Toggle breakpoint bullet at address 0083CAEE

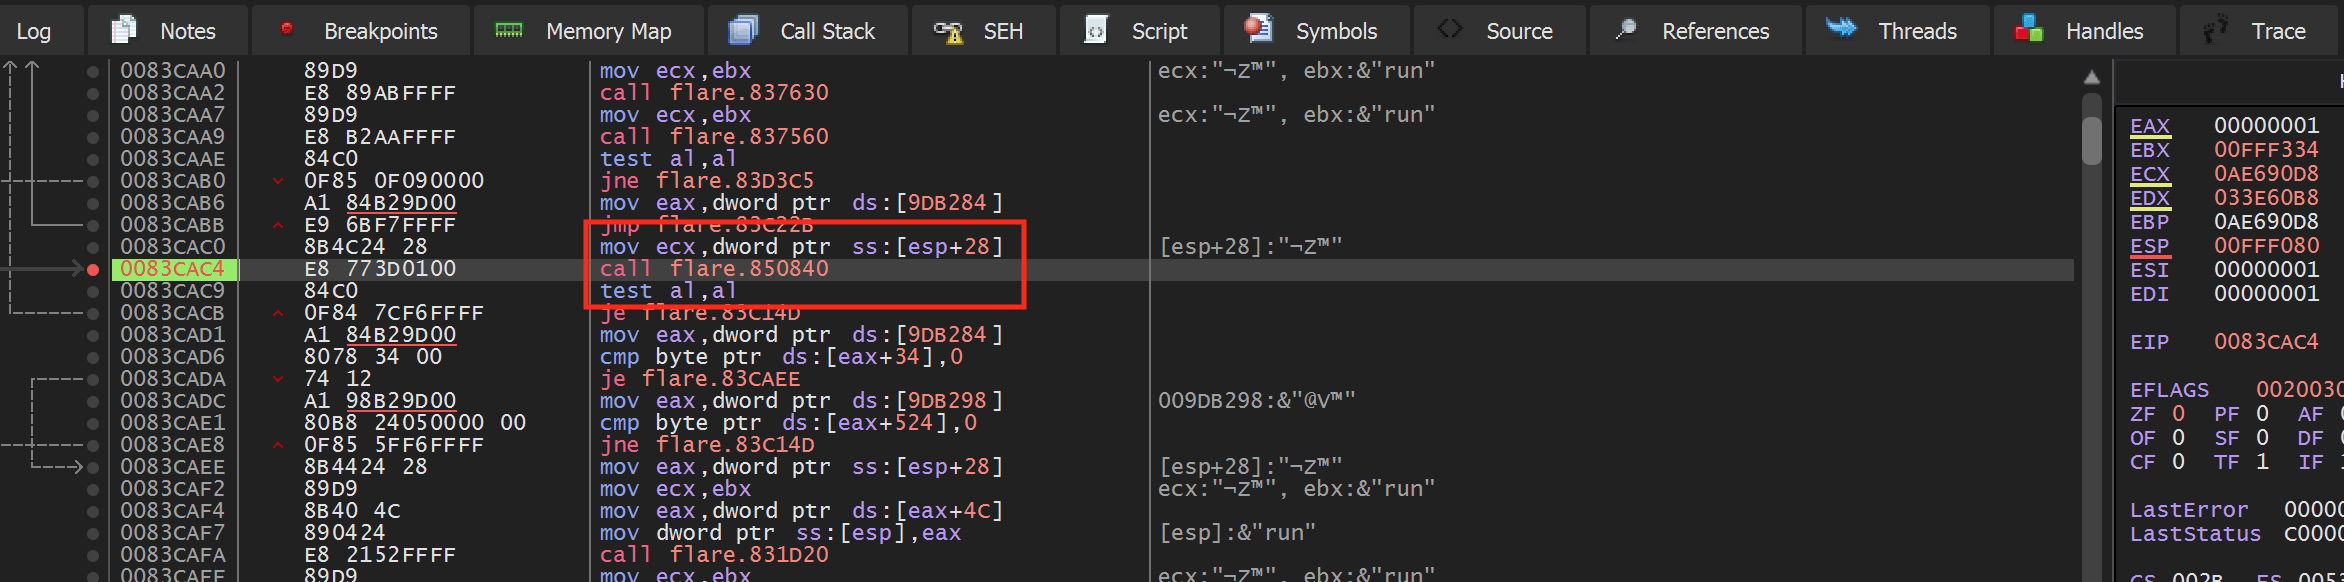click(x=93, y=467)
